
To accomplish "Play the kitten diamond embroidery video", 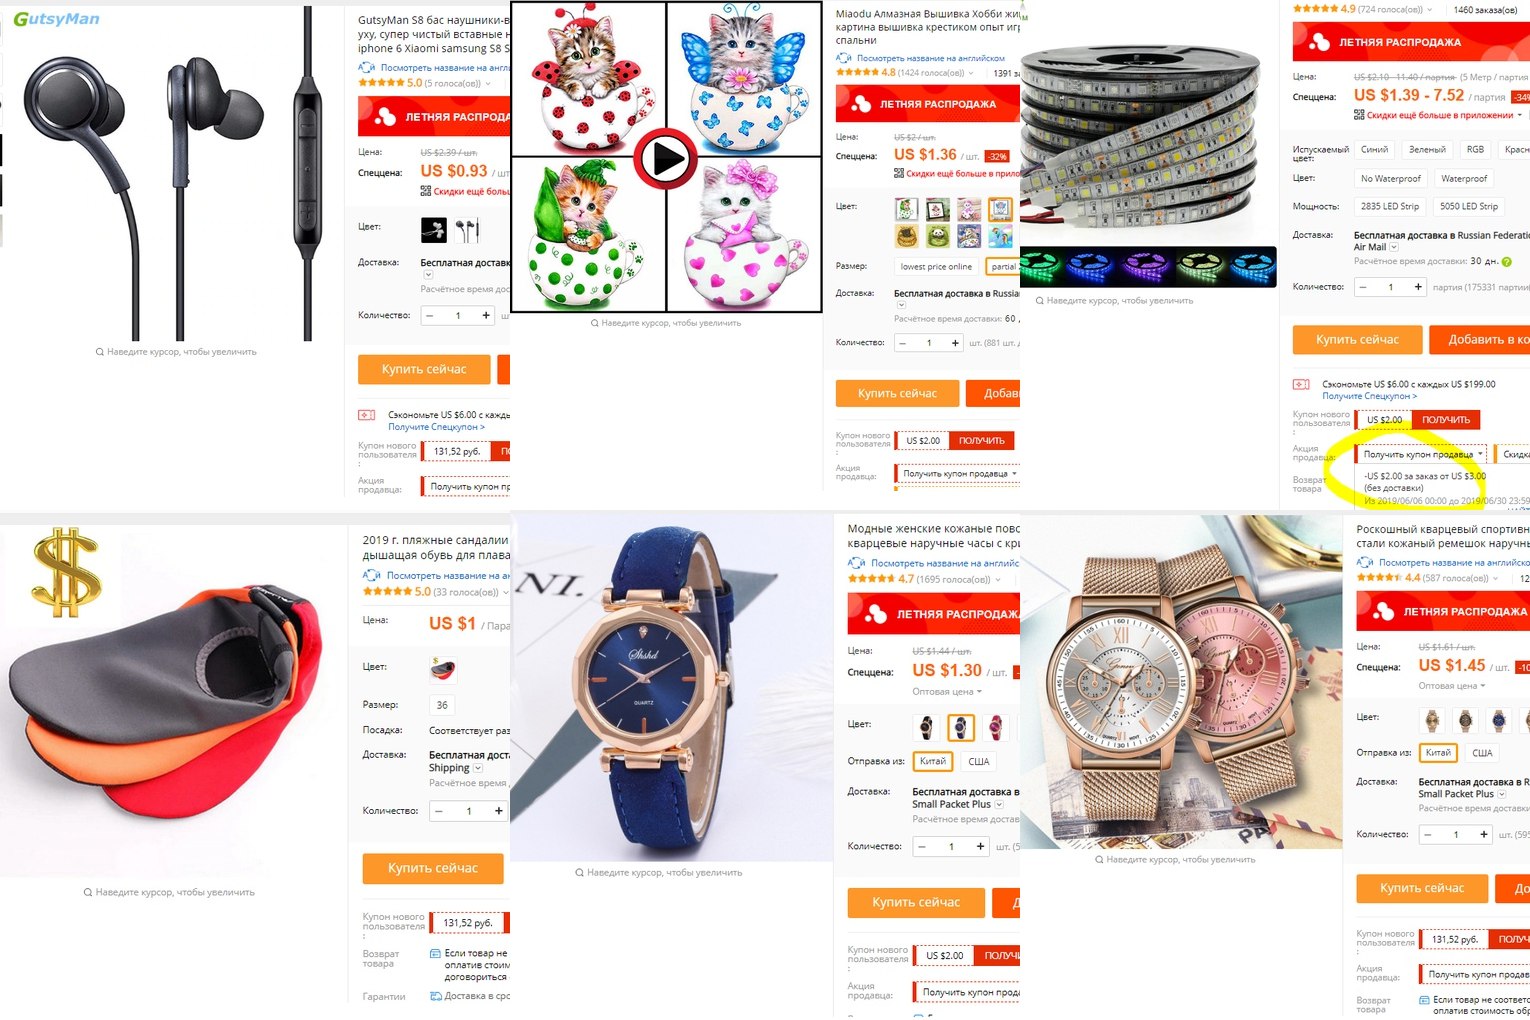I will pos(666,158).
